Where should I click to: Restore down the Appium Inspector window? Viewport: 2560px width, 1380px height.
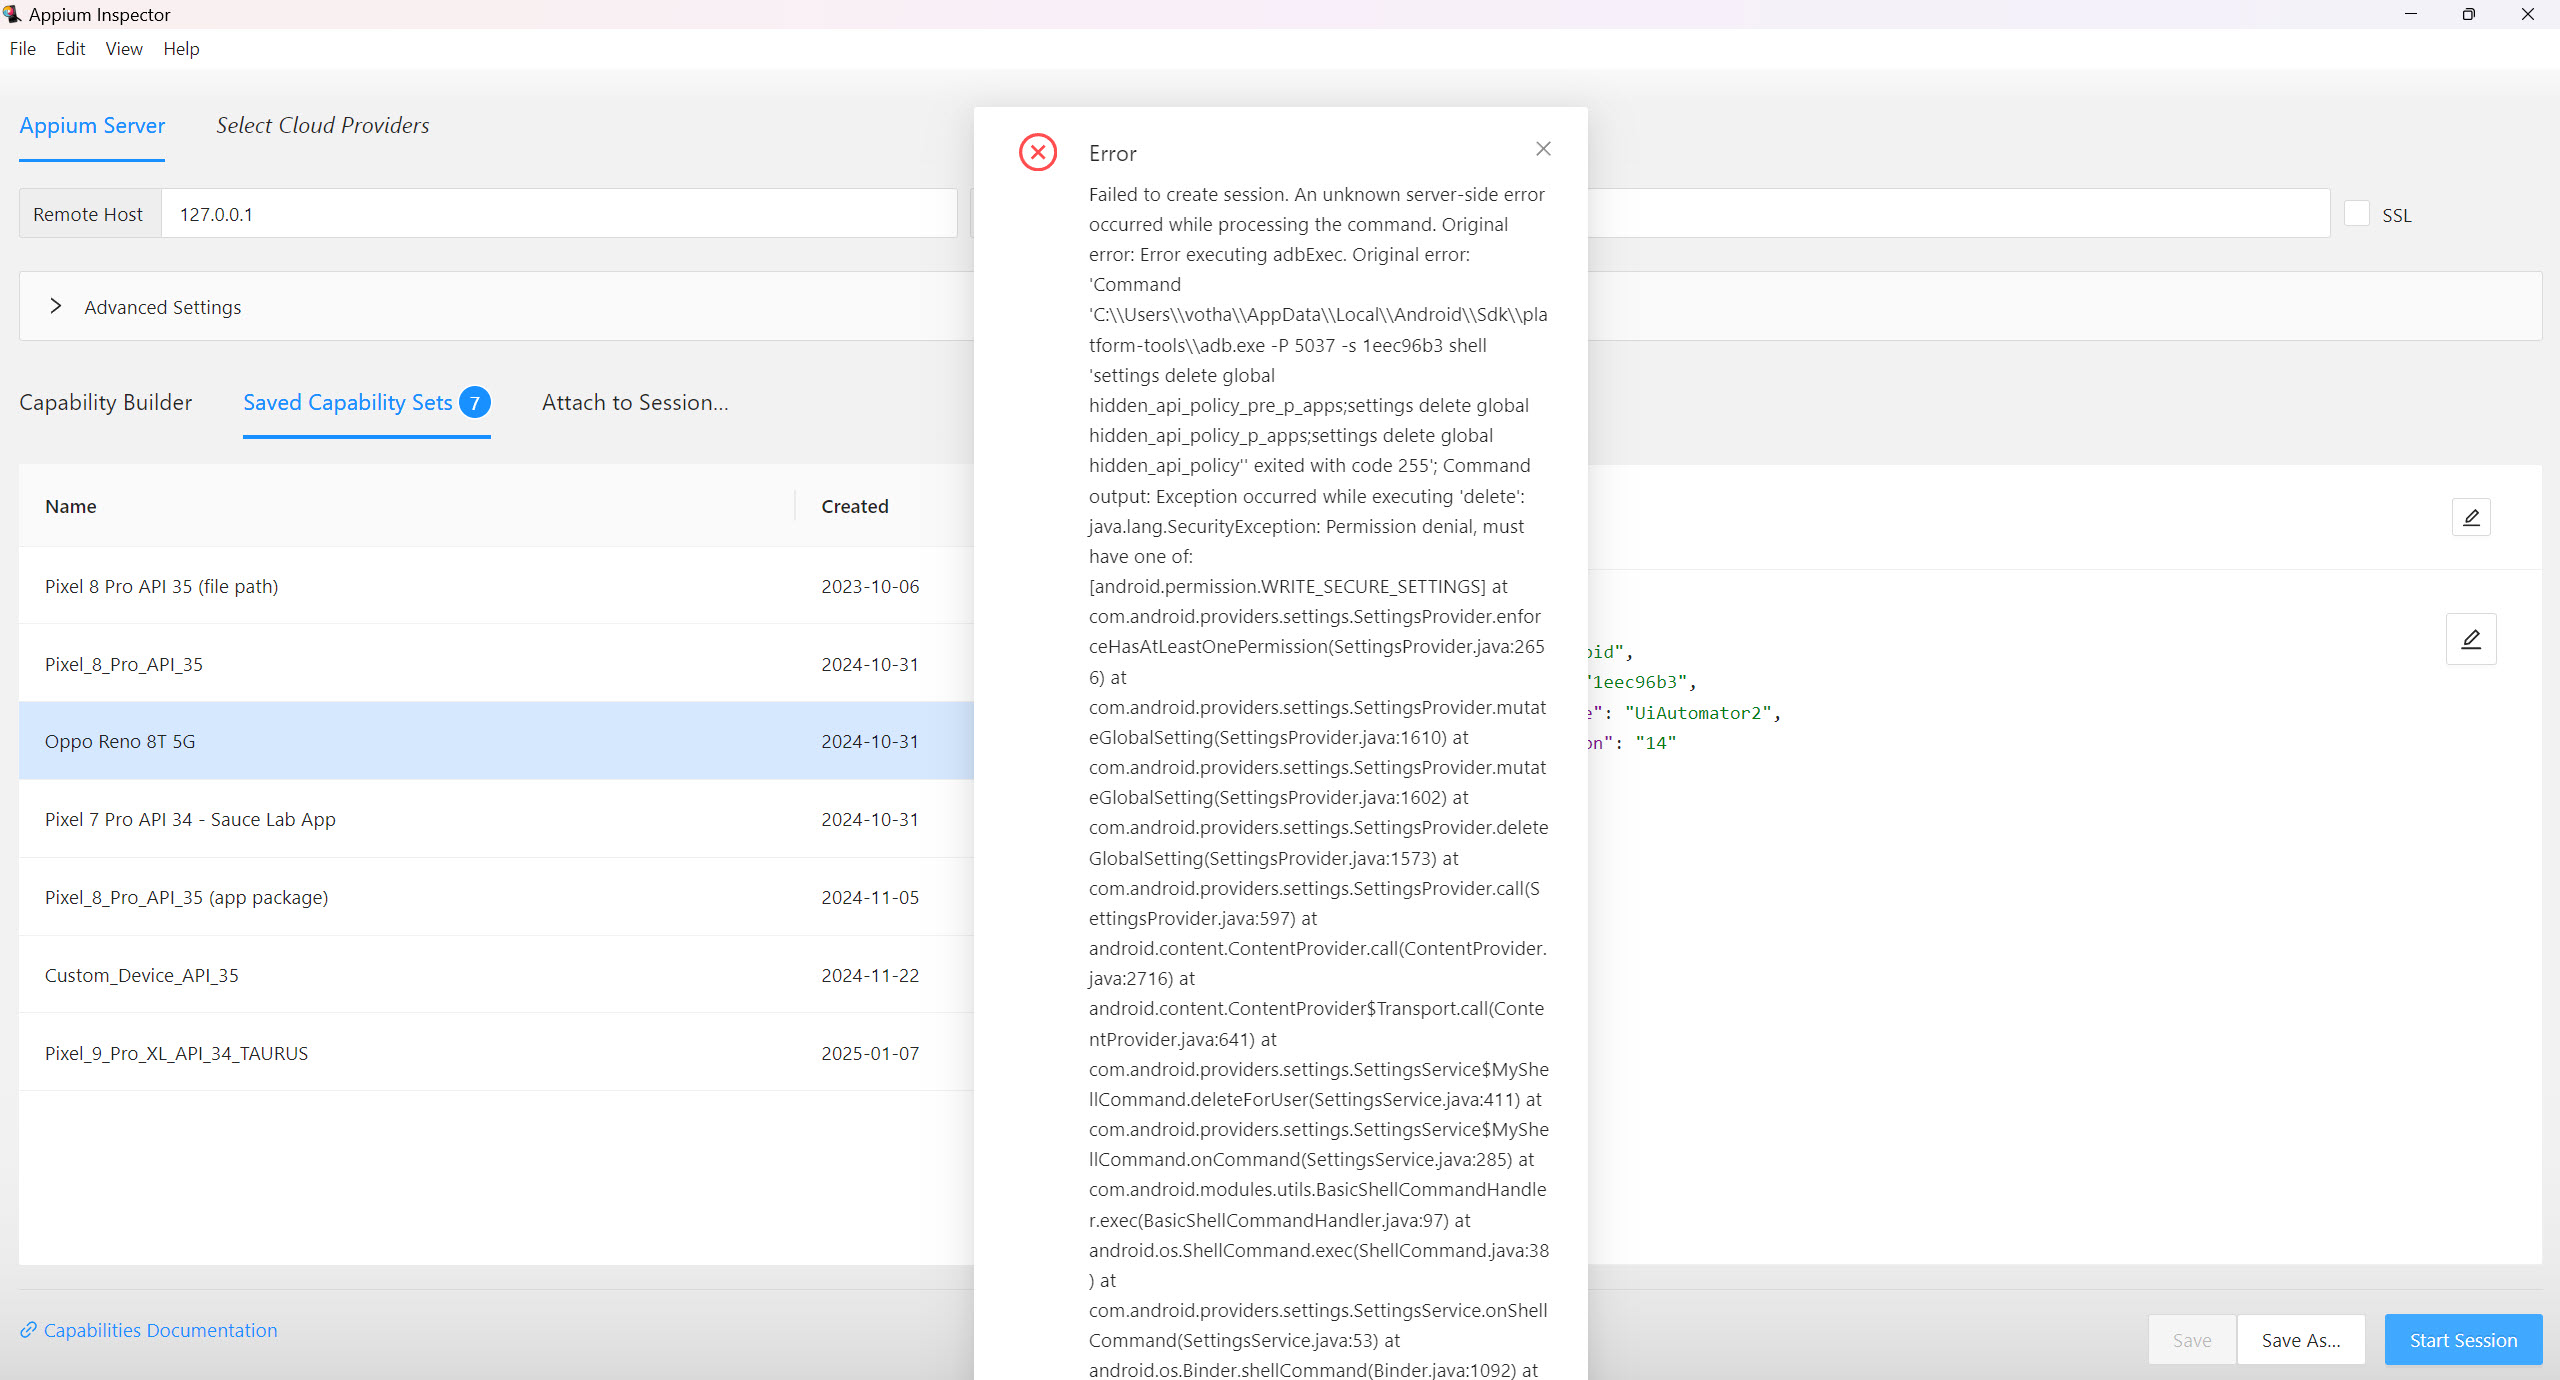tap(2469, 14)
